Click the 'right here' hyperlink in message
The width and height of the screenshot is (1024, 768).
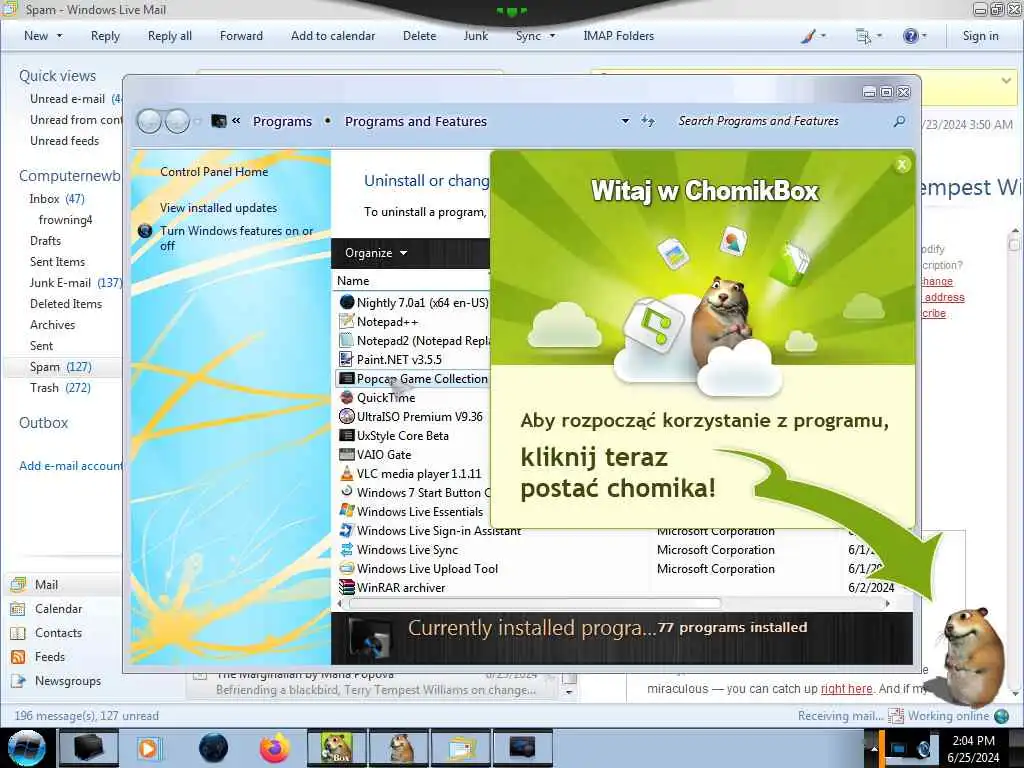pyautogui.click(x=846, y=688)
